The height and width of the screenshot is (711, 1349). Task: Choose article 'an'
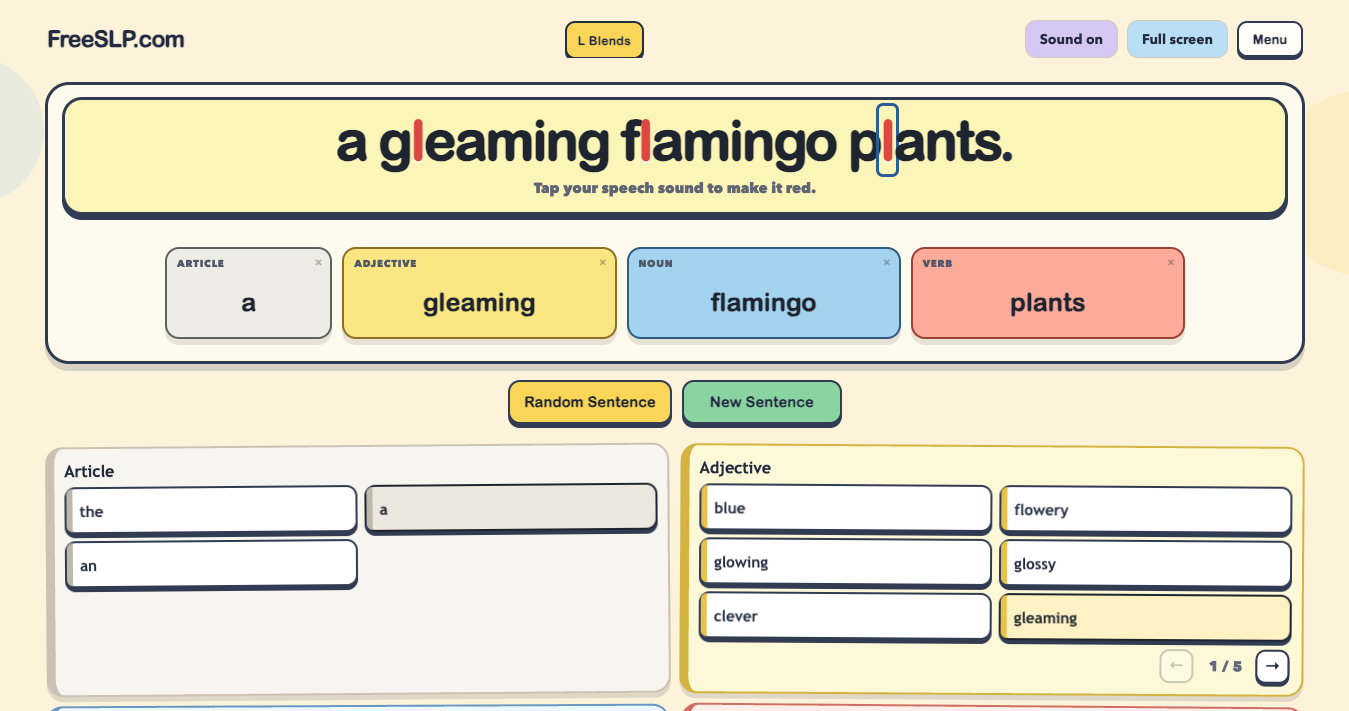click(211, 565)
